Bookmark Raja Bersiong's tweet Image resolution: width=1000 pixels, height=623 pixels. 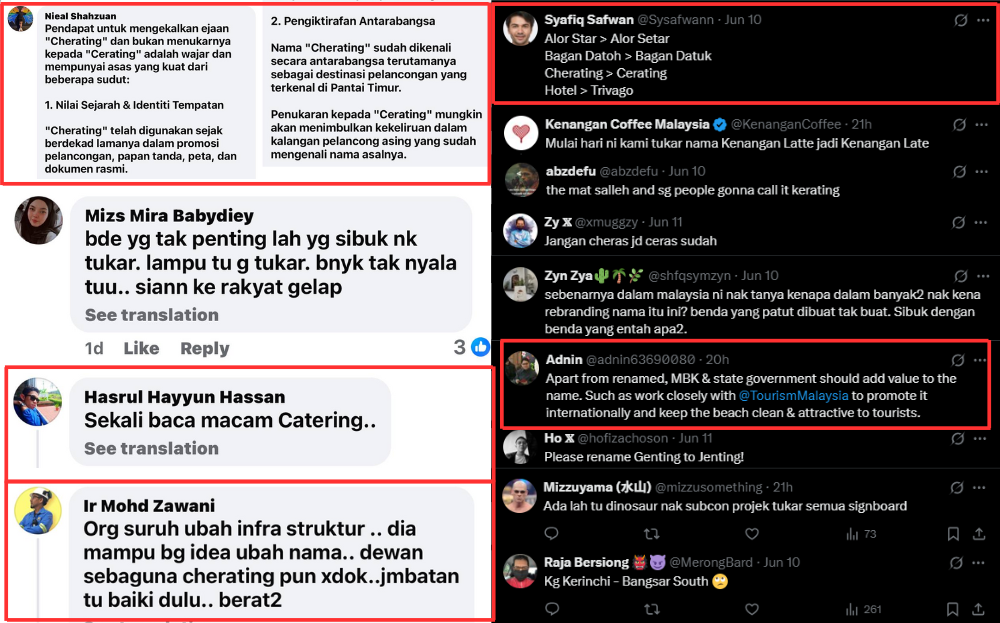pos(953,610)
